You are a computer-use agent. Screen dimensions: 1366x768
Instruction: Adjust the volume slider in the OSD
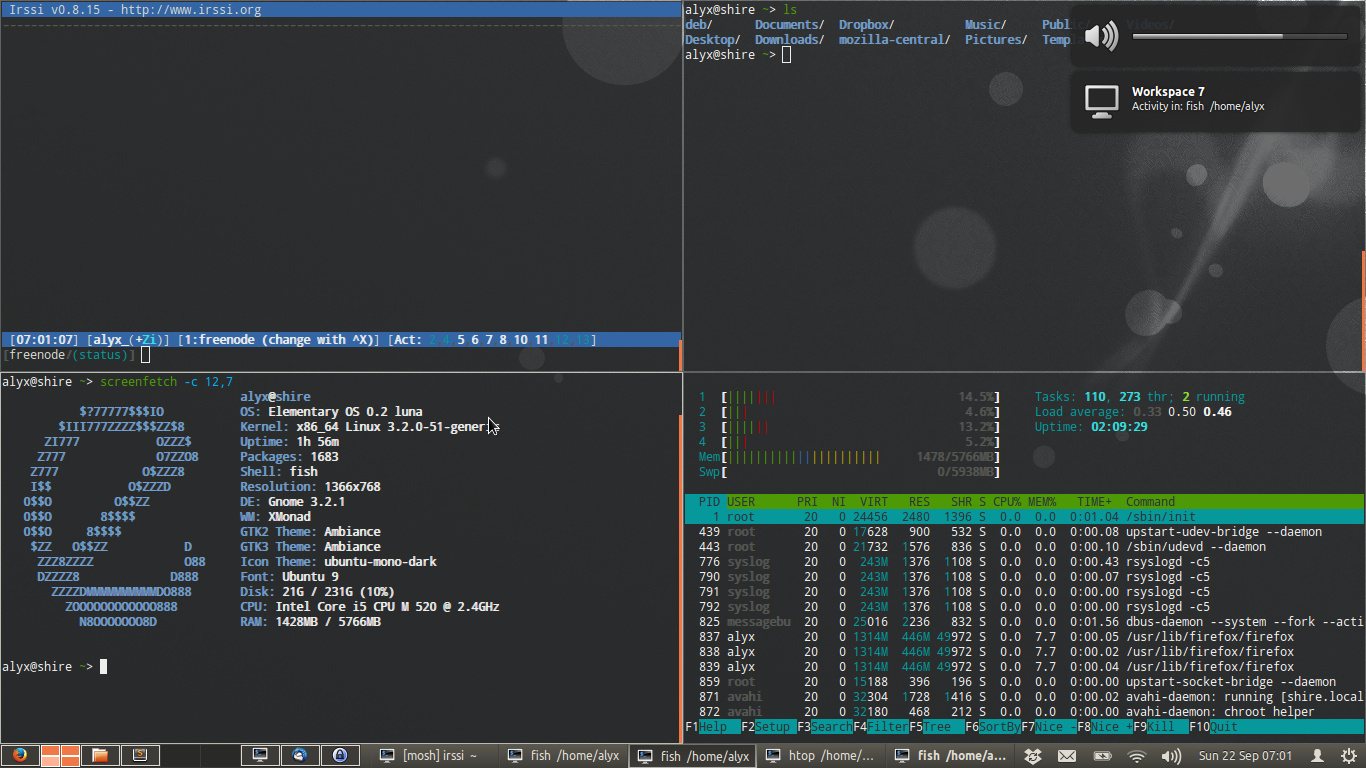click(x=1240, y=34)
